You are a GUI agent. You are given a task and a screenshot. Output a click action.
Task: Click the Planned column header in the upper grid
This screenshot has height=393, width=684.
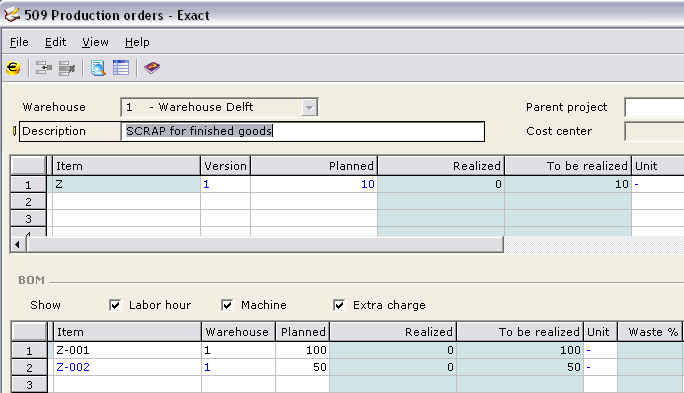click(314, 166)
